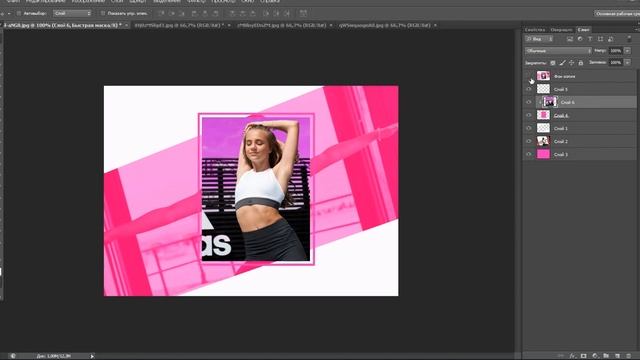Delete layer with trash icon
Image resolution: width=640 pixels, height=360 pixels.
[x=629, y=356]
